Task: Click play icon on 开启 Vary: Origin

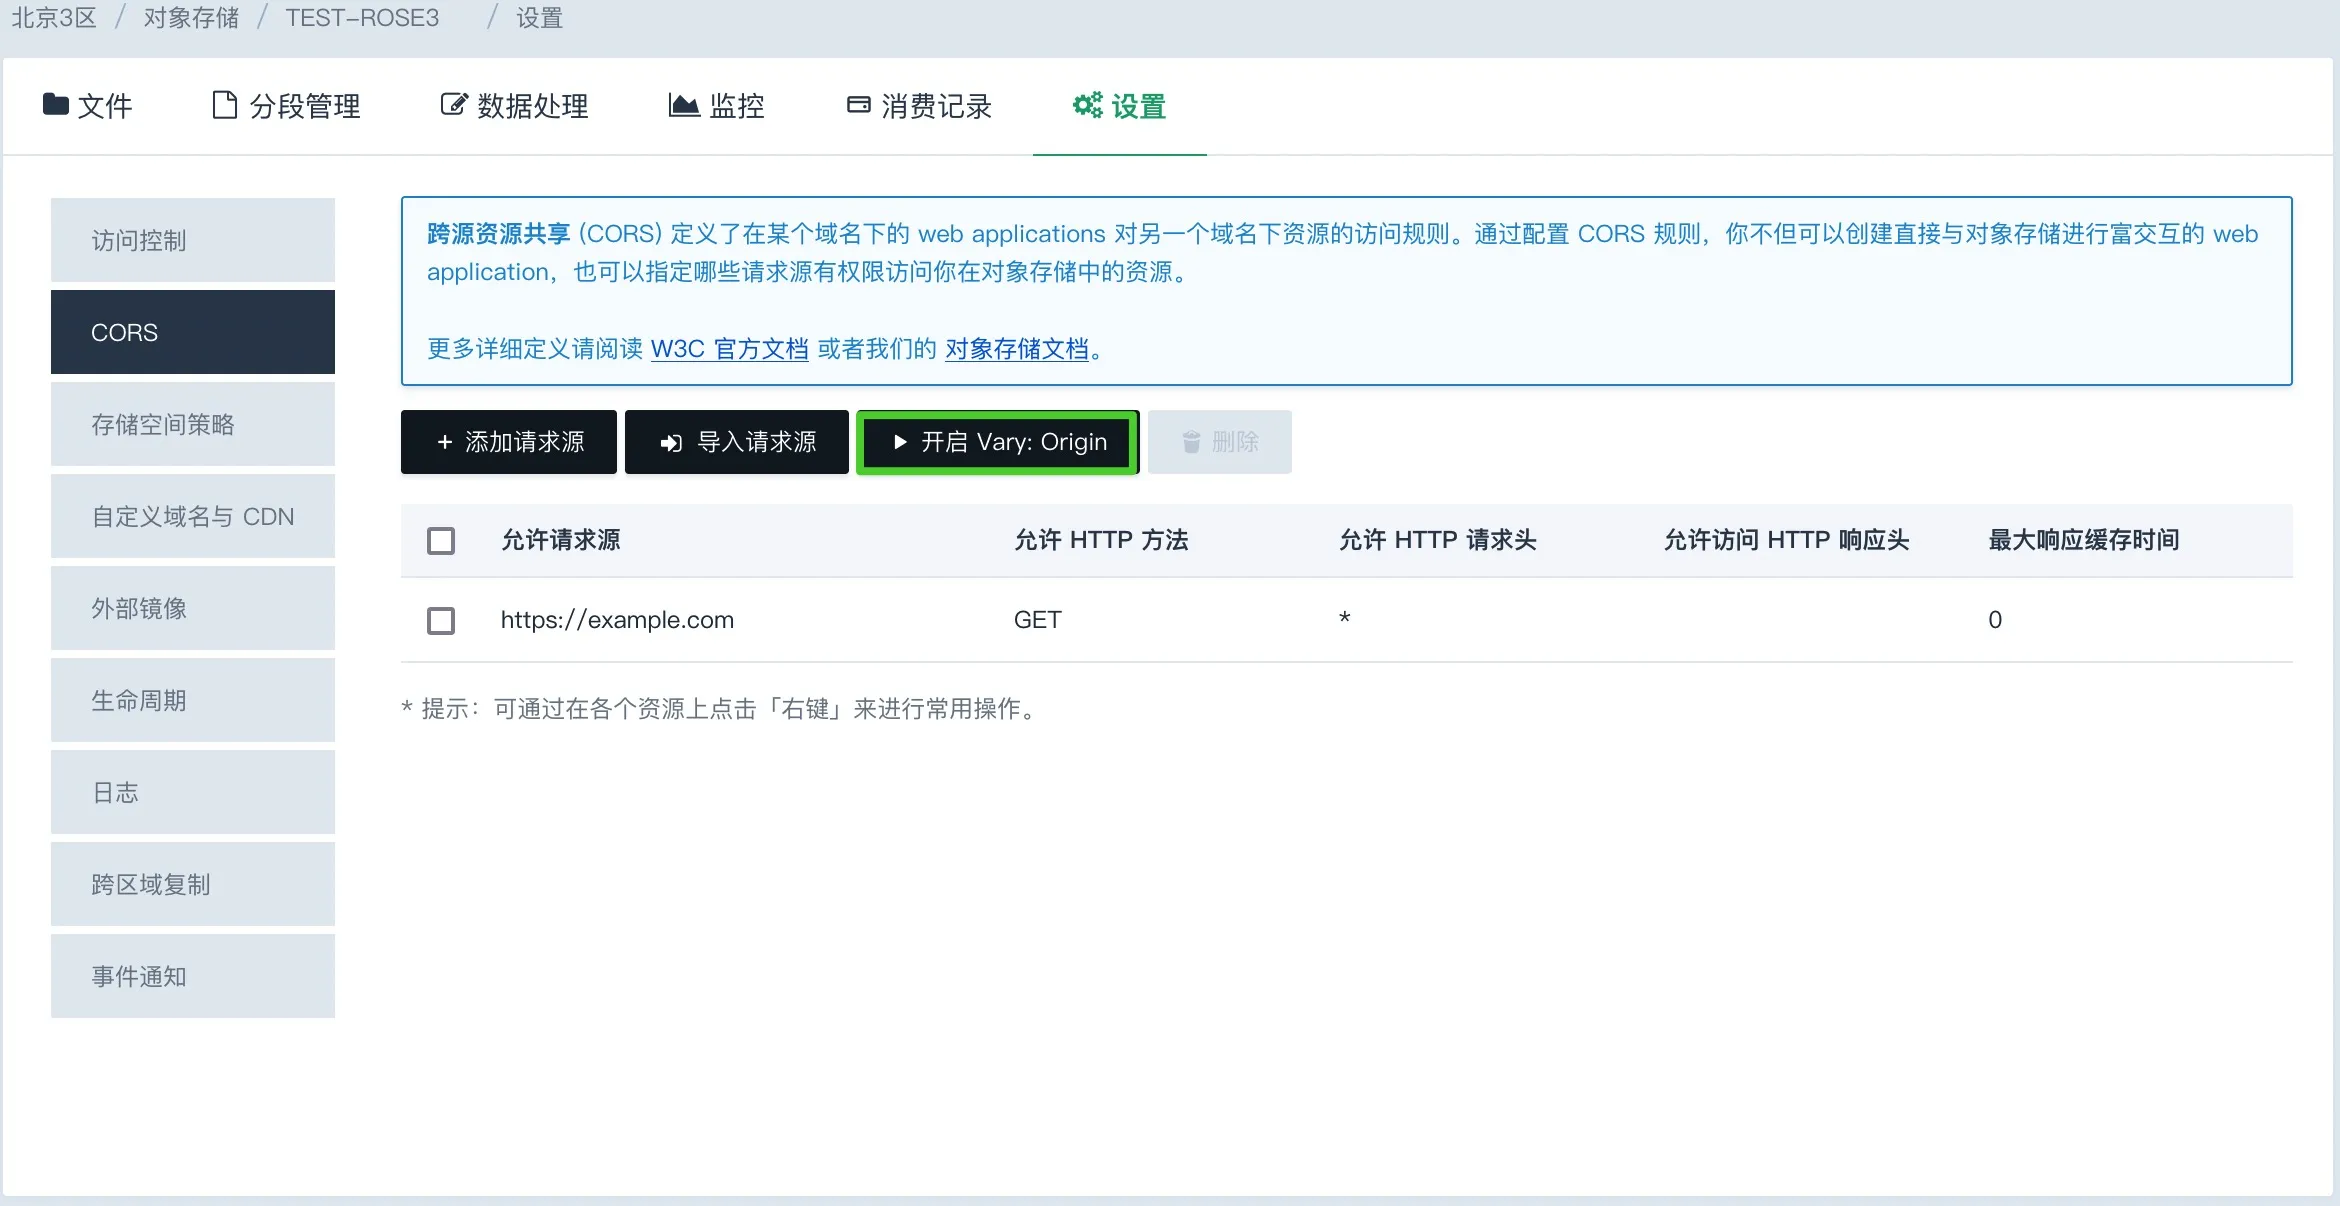Action: coord(900,441)
